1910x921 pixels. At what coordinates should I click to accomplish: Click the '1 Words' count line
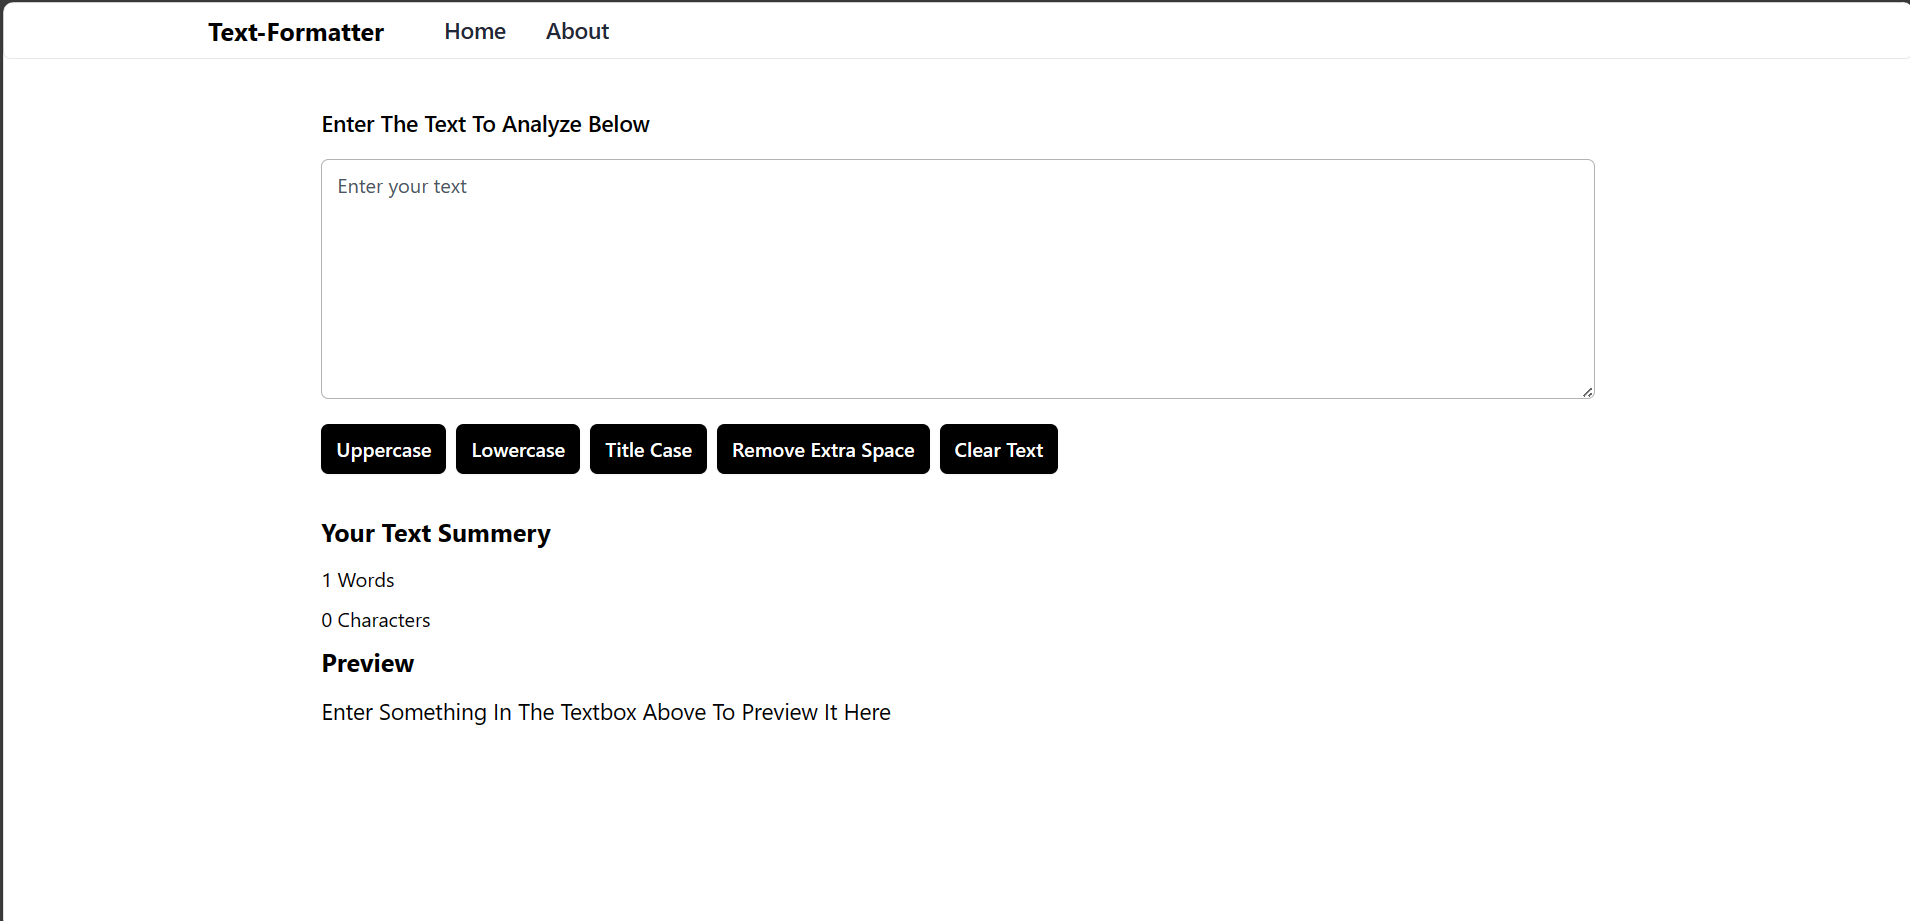click(x=358, y=580)
